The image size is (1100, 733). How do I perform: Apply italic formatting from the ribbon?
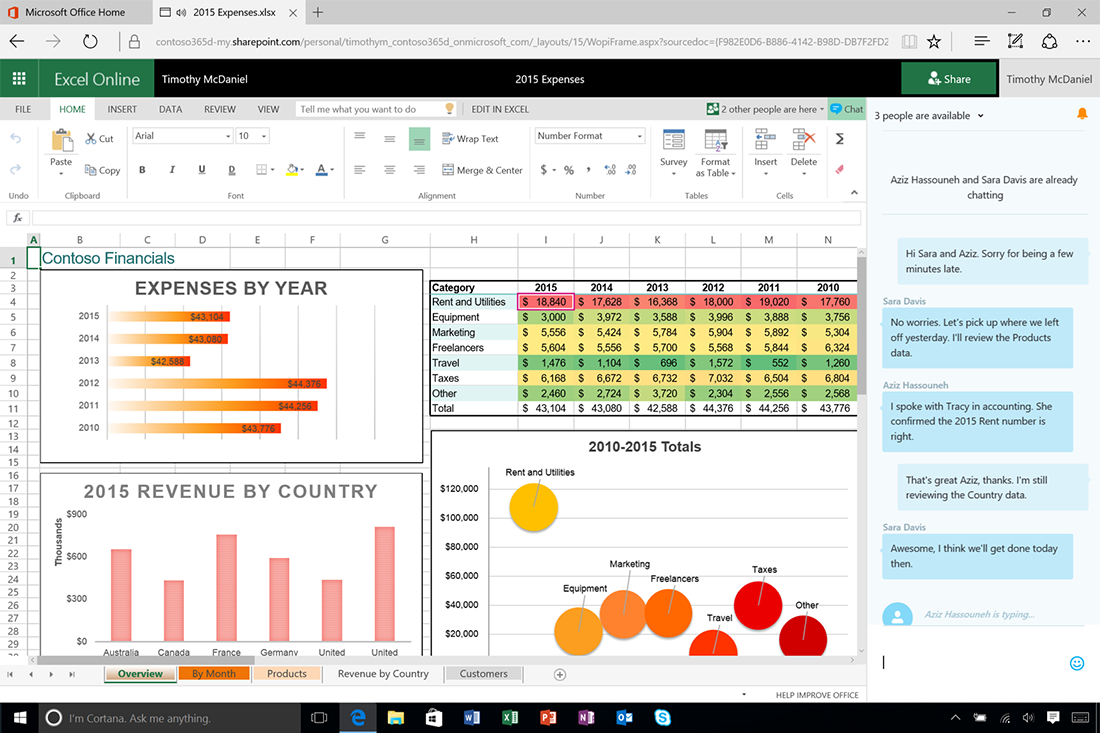point(174,170)
